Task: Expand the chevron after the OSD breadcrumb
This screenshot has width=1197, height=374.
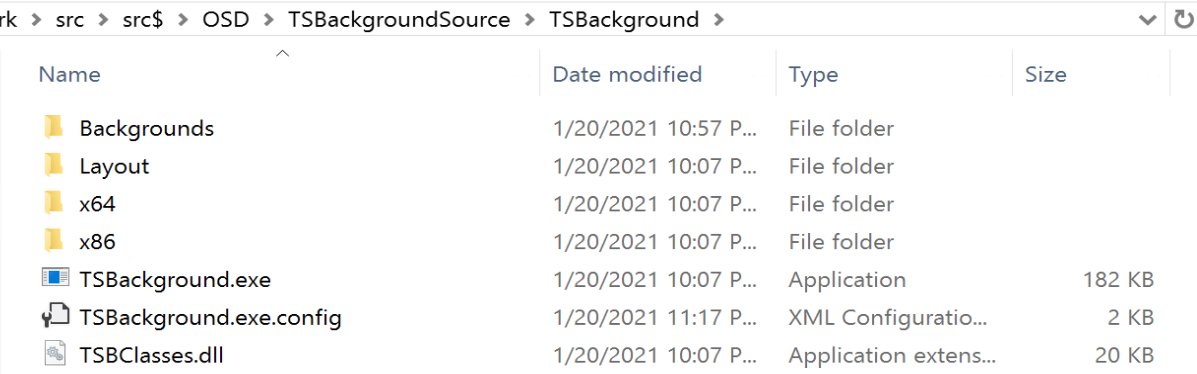Action: (x=268, y=21)
